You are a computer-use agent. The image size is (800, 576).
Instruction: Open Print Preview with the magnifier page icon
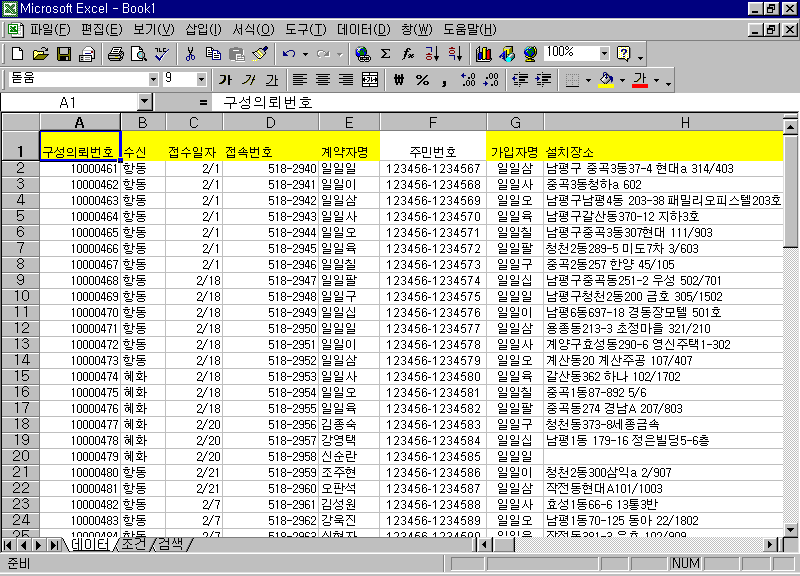coord(139,54)
